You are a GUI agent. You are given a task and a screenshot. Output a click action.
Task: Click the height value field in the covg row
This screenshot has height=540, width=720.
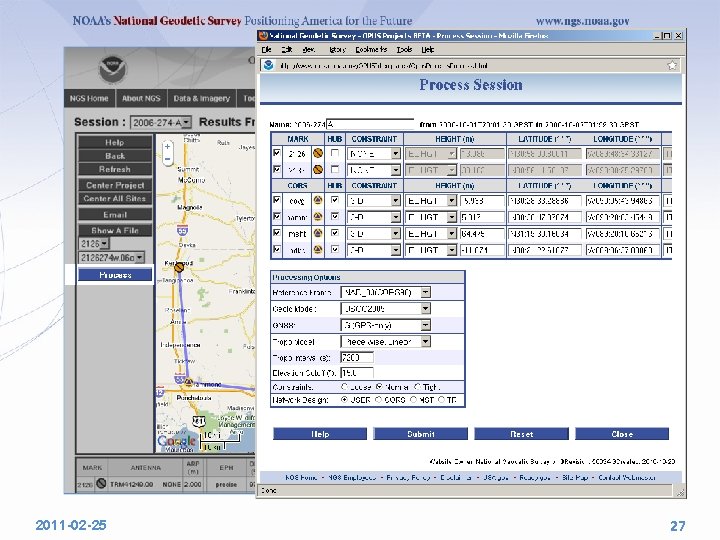coord(482,201)
